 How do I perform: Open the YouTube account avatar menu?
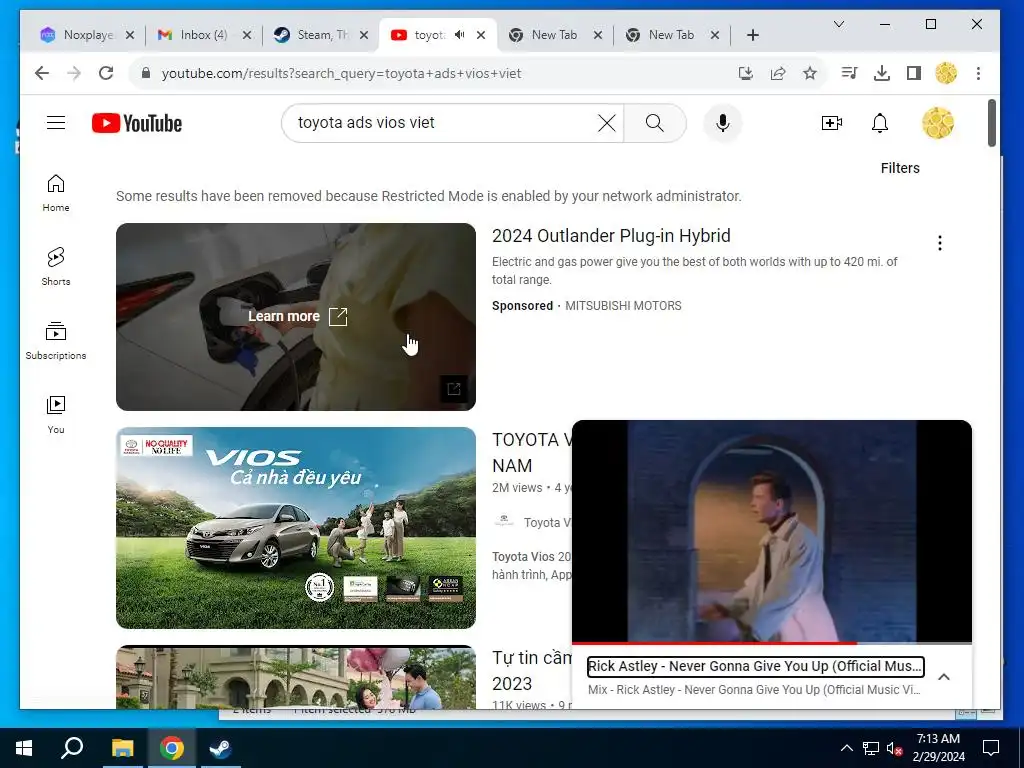point(938,123)
